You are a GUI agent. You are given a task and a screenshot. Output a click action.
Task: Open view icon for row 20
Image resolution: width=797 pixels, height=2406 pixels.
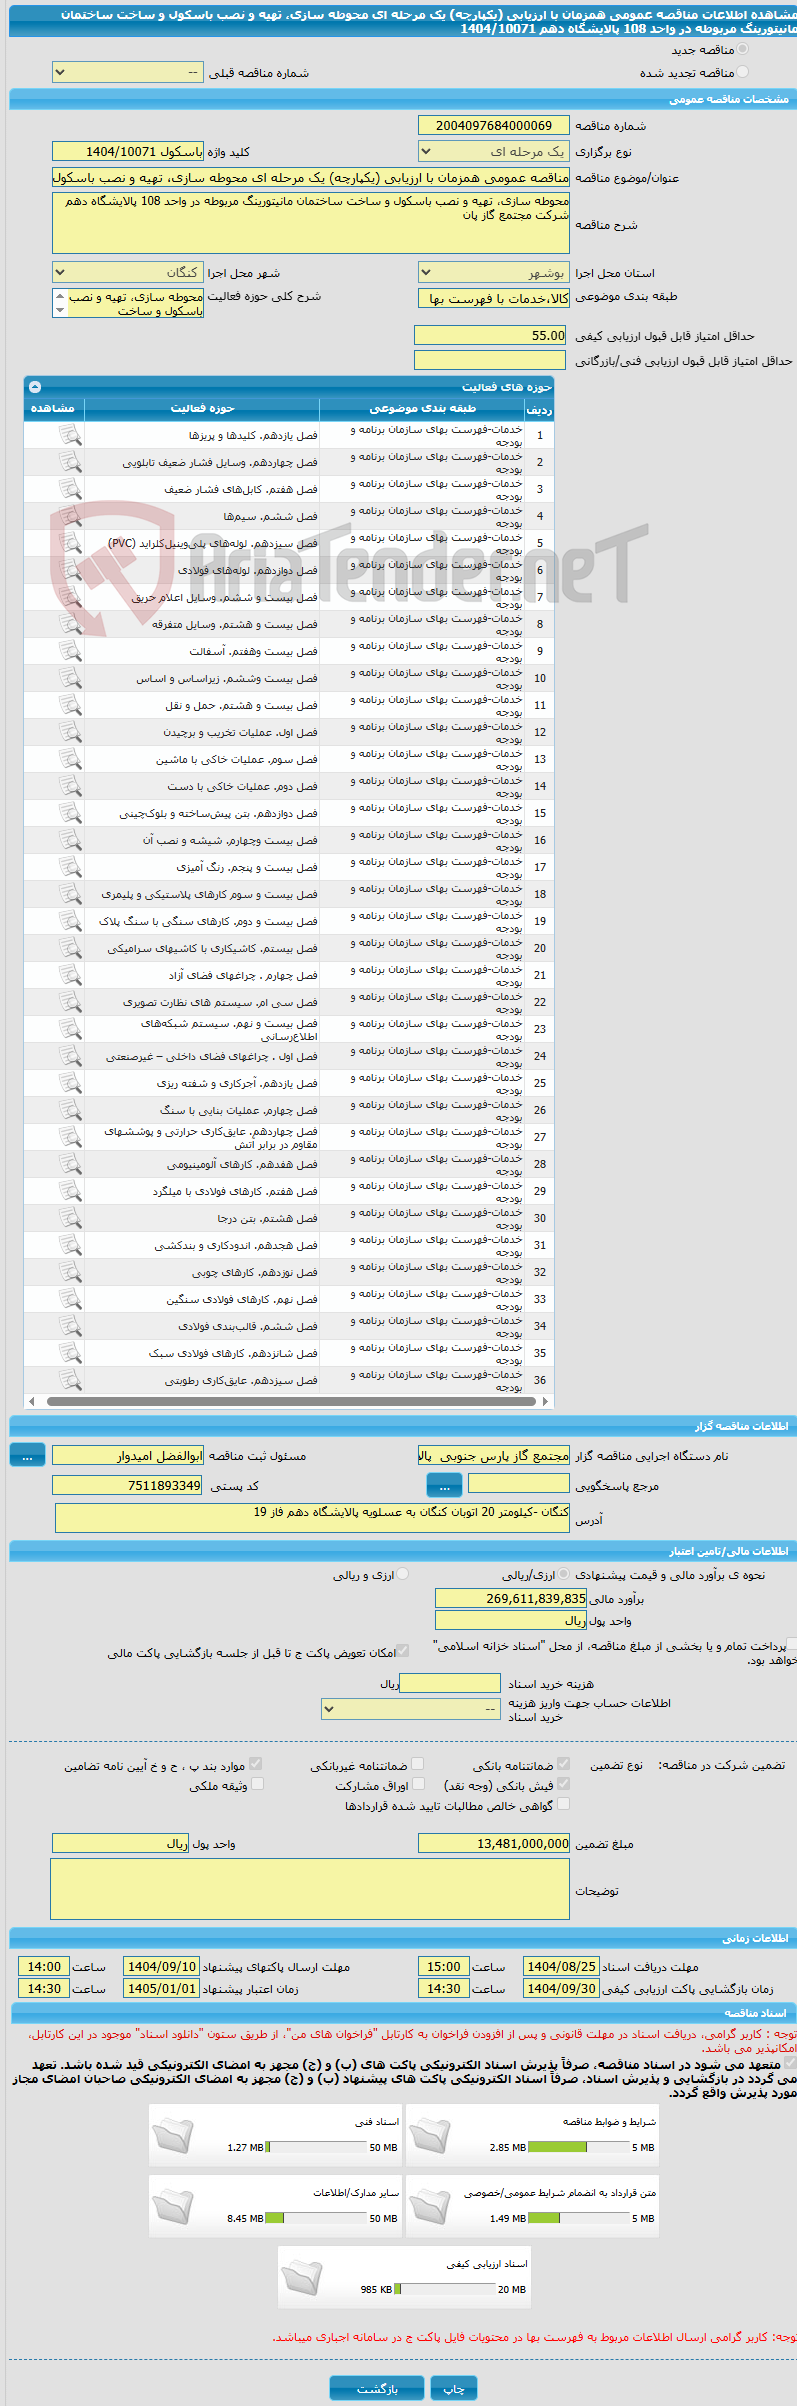69,948
